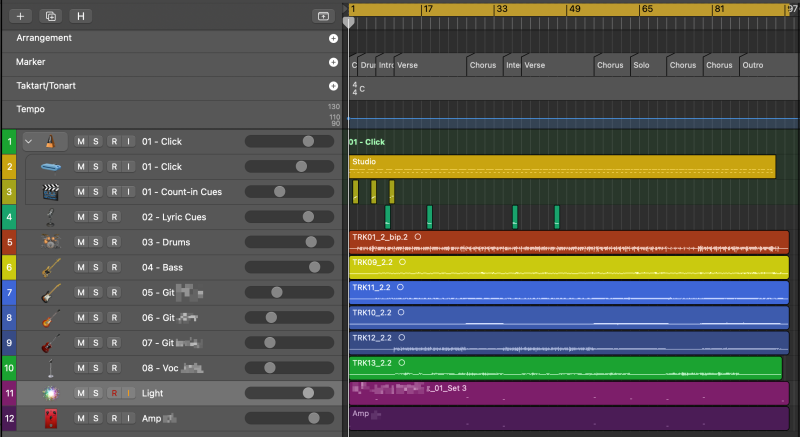Click the clapperboard icon on Count-in Cues track

[51, 191]
